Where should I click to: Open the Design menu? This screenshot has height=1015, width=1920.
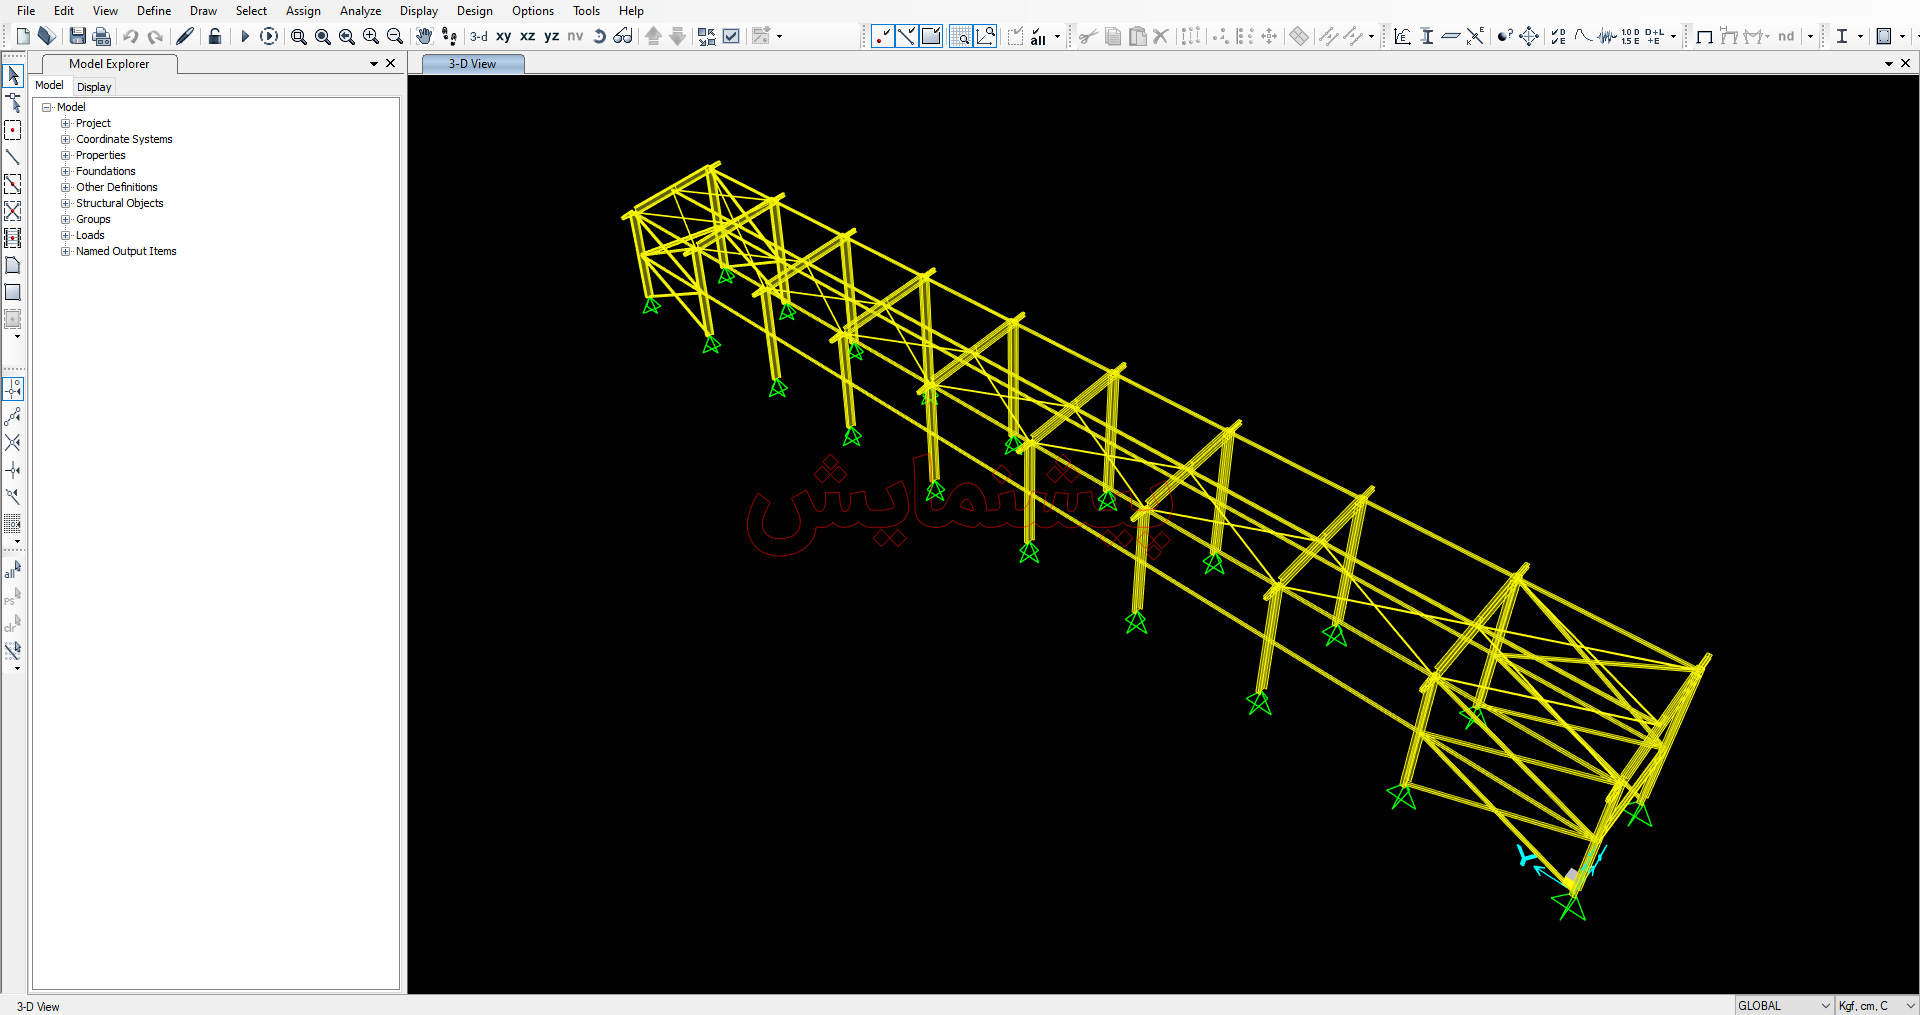point(475,11)
